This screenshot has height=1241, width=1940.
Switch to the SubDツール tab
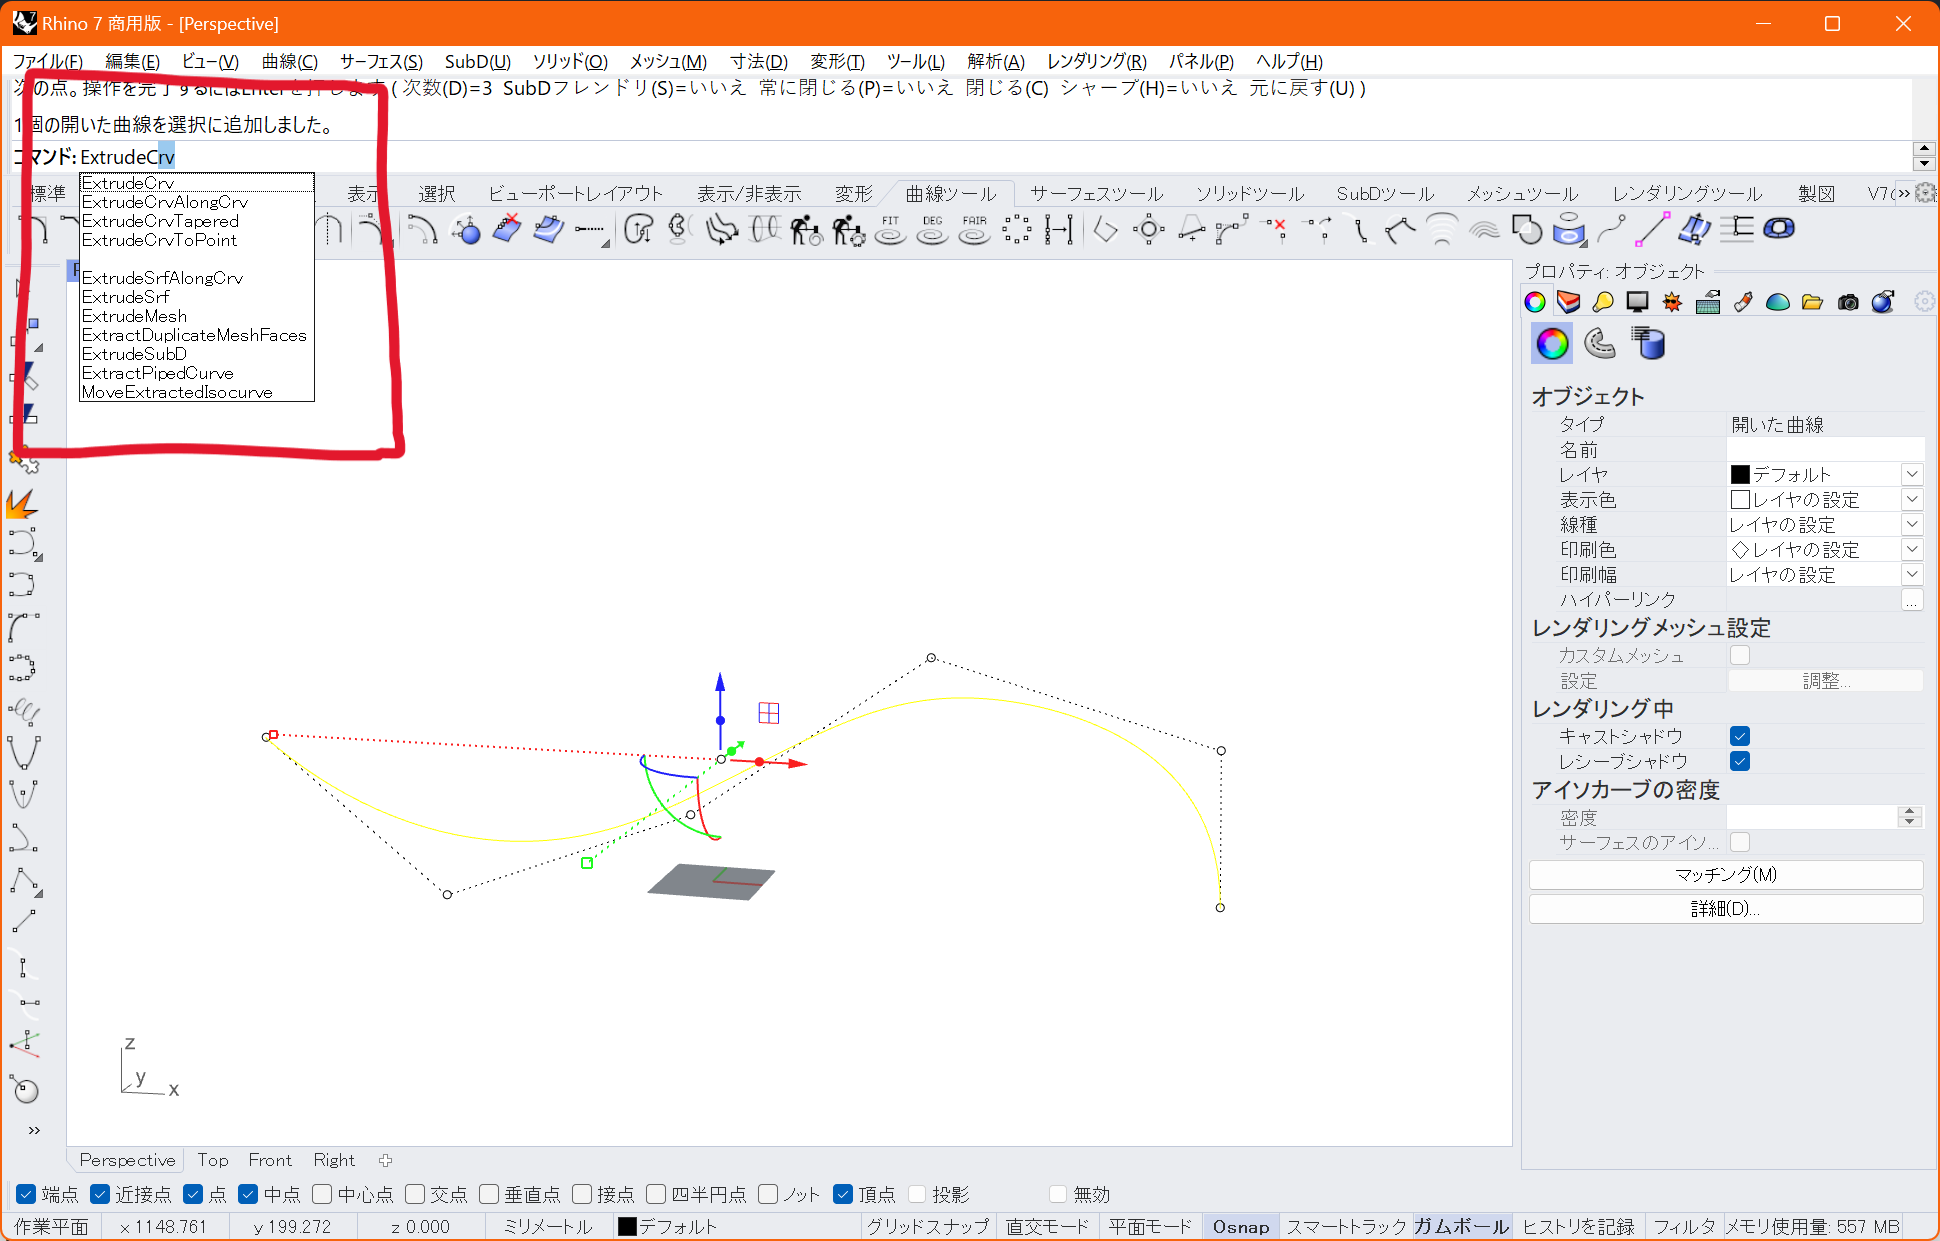coord(1385,194)
